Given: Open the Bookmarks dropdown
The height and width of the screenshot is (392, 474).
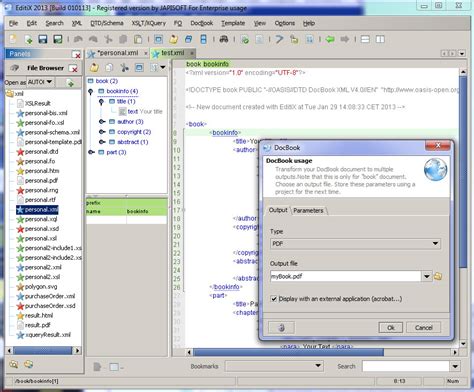Looking at the screenshot, I should click(318, 366).
